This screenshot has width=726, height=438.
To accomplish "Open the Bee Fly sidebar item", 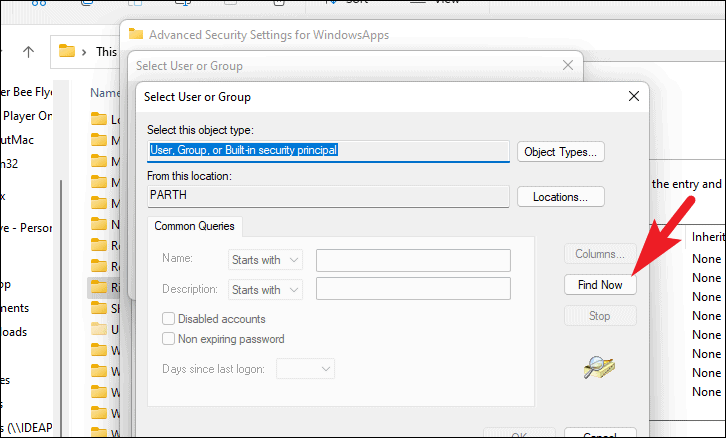I will pos(26,92).
